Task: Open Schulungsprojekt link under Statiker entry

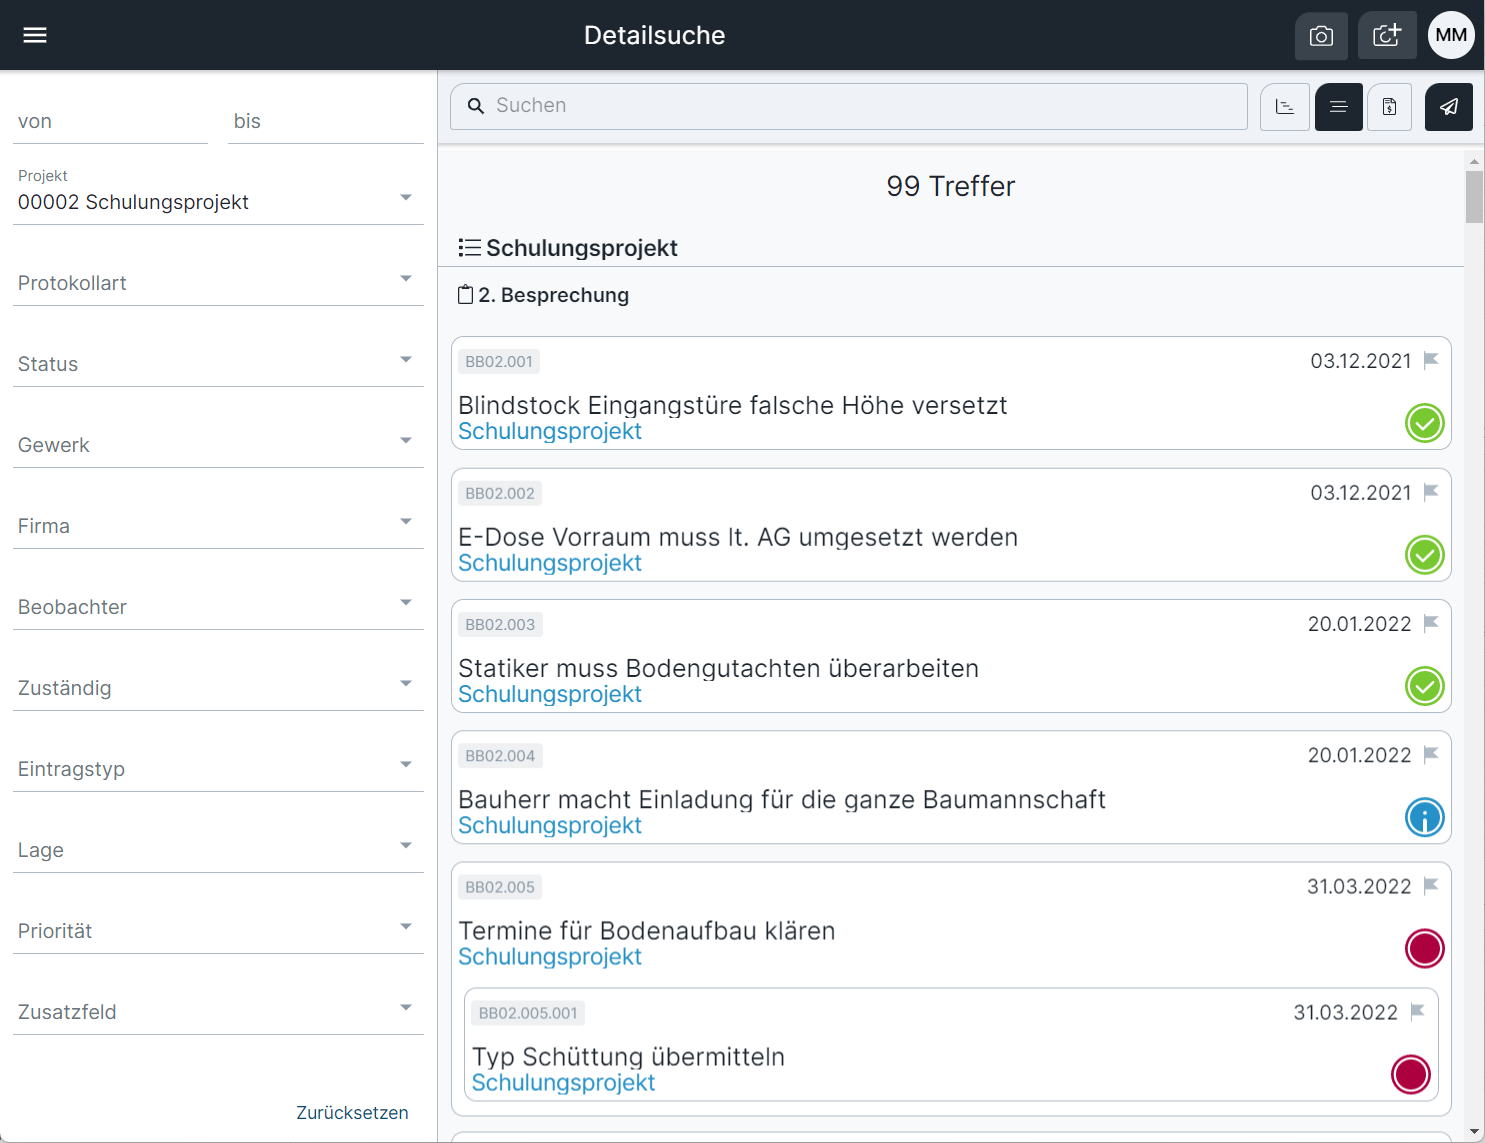Action: [x=550, y=694]
